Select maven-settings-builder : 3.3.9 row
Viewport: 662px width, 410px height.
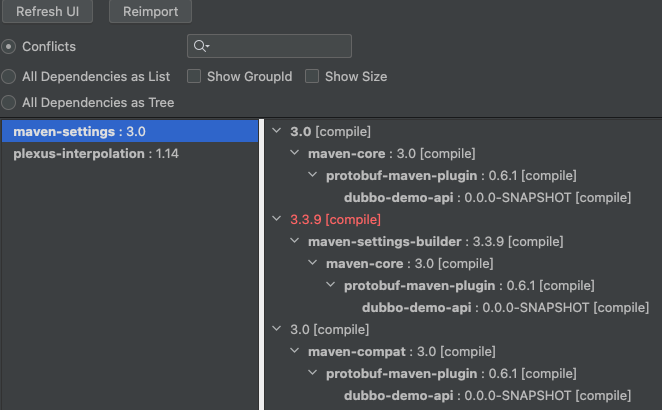pos(435,242)
